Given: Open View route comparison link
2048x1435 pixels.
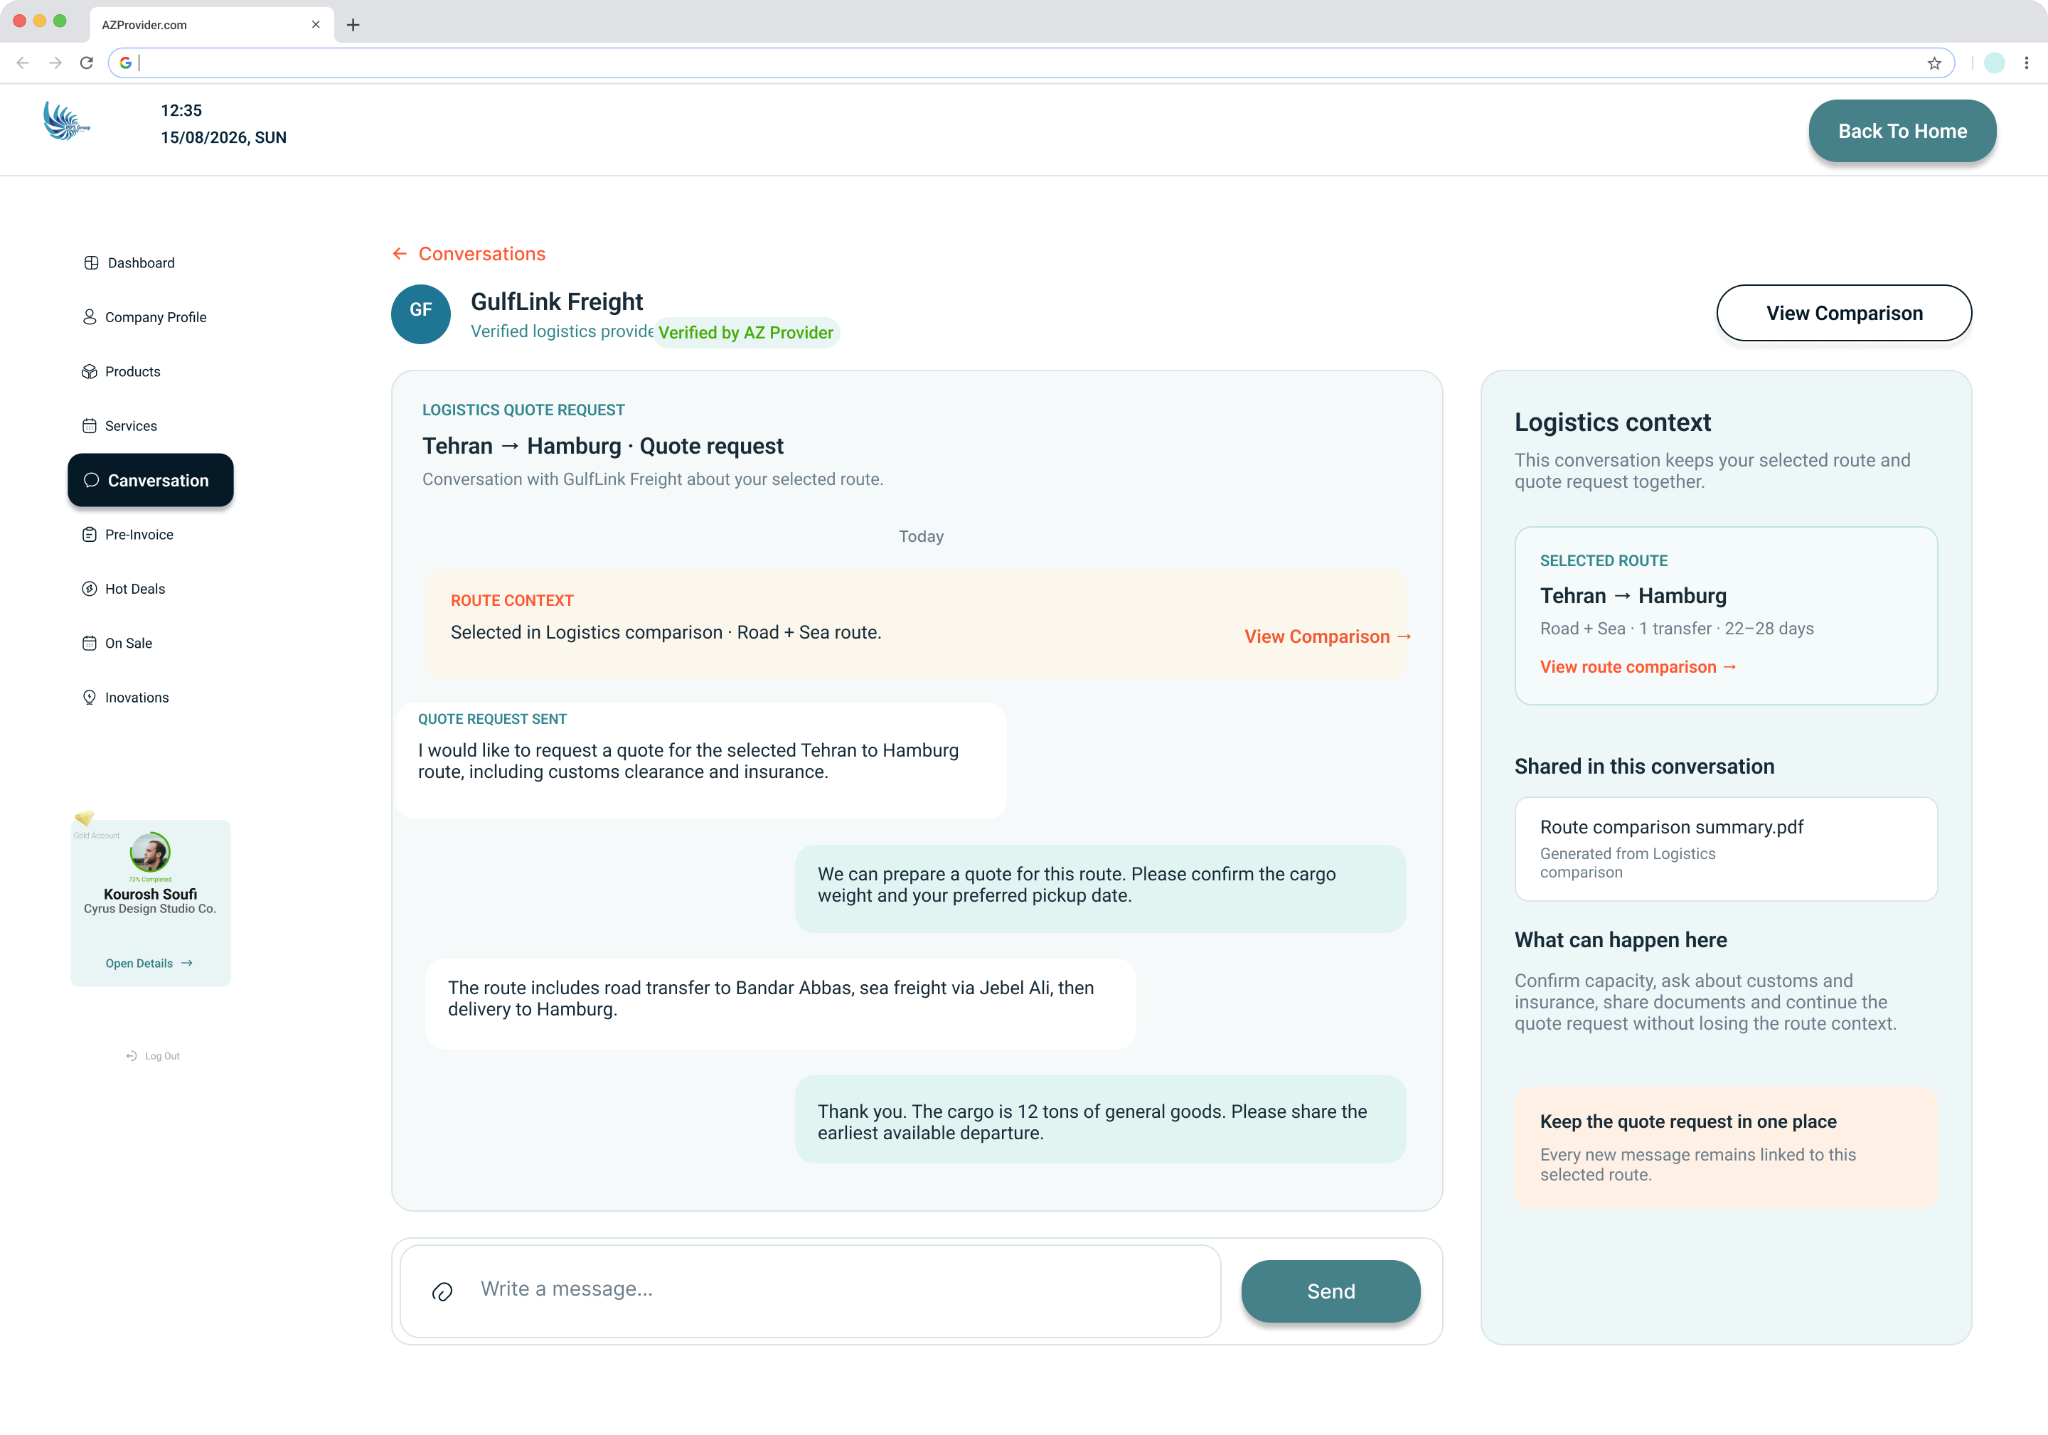Looking at the screenshot, I should click(x=1638, y=667).
